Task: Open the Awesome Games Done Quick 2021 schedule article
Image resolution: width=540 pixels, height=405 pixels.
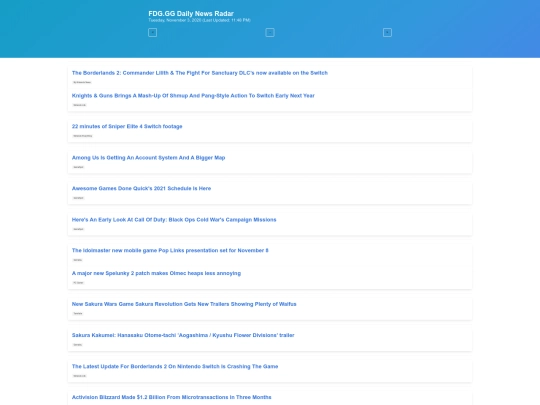Action: click(x=141, y=188)
